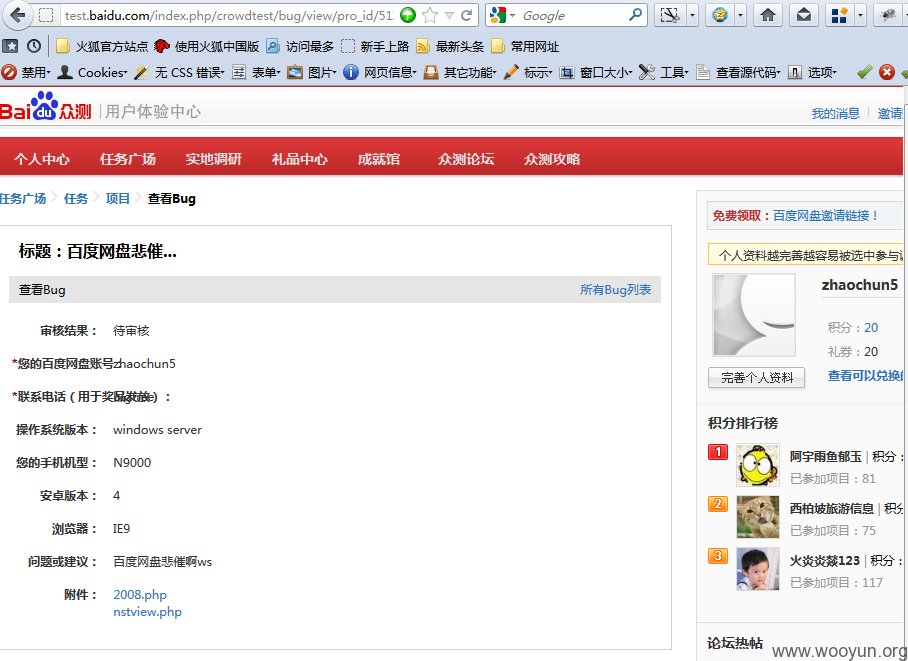
Task: Go to 成就馆 tab
Action: point(379,159)
